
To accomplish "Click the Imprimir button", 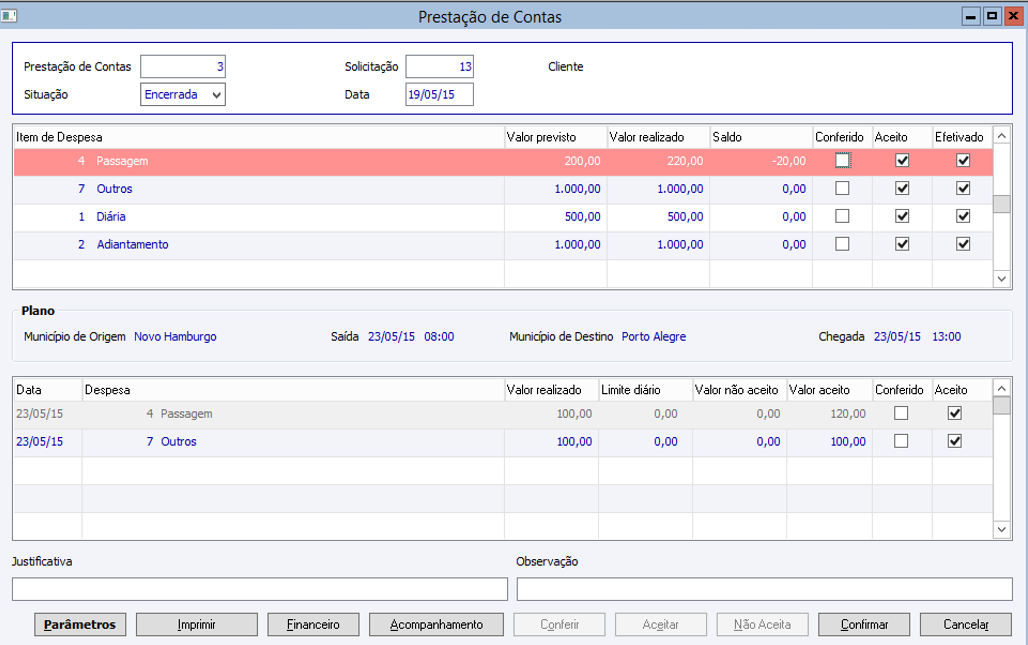I will point(197,624).
